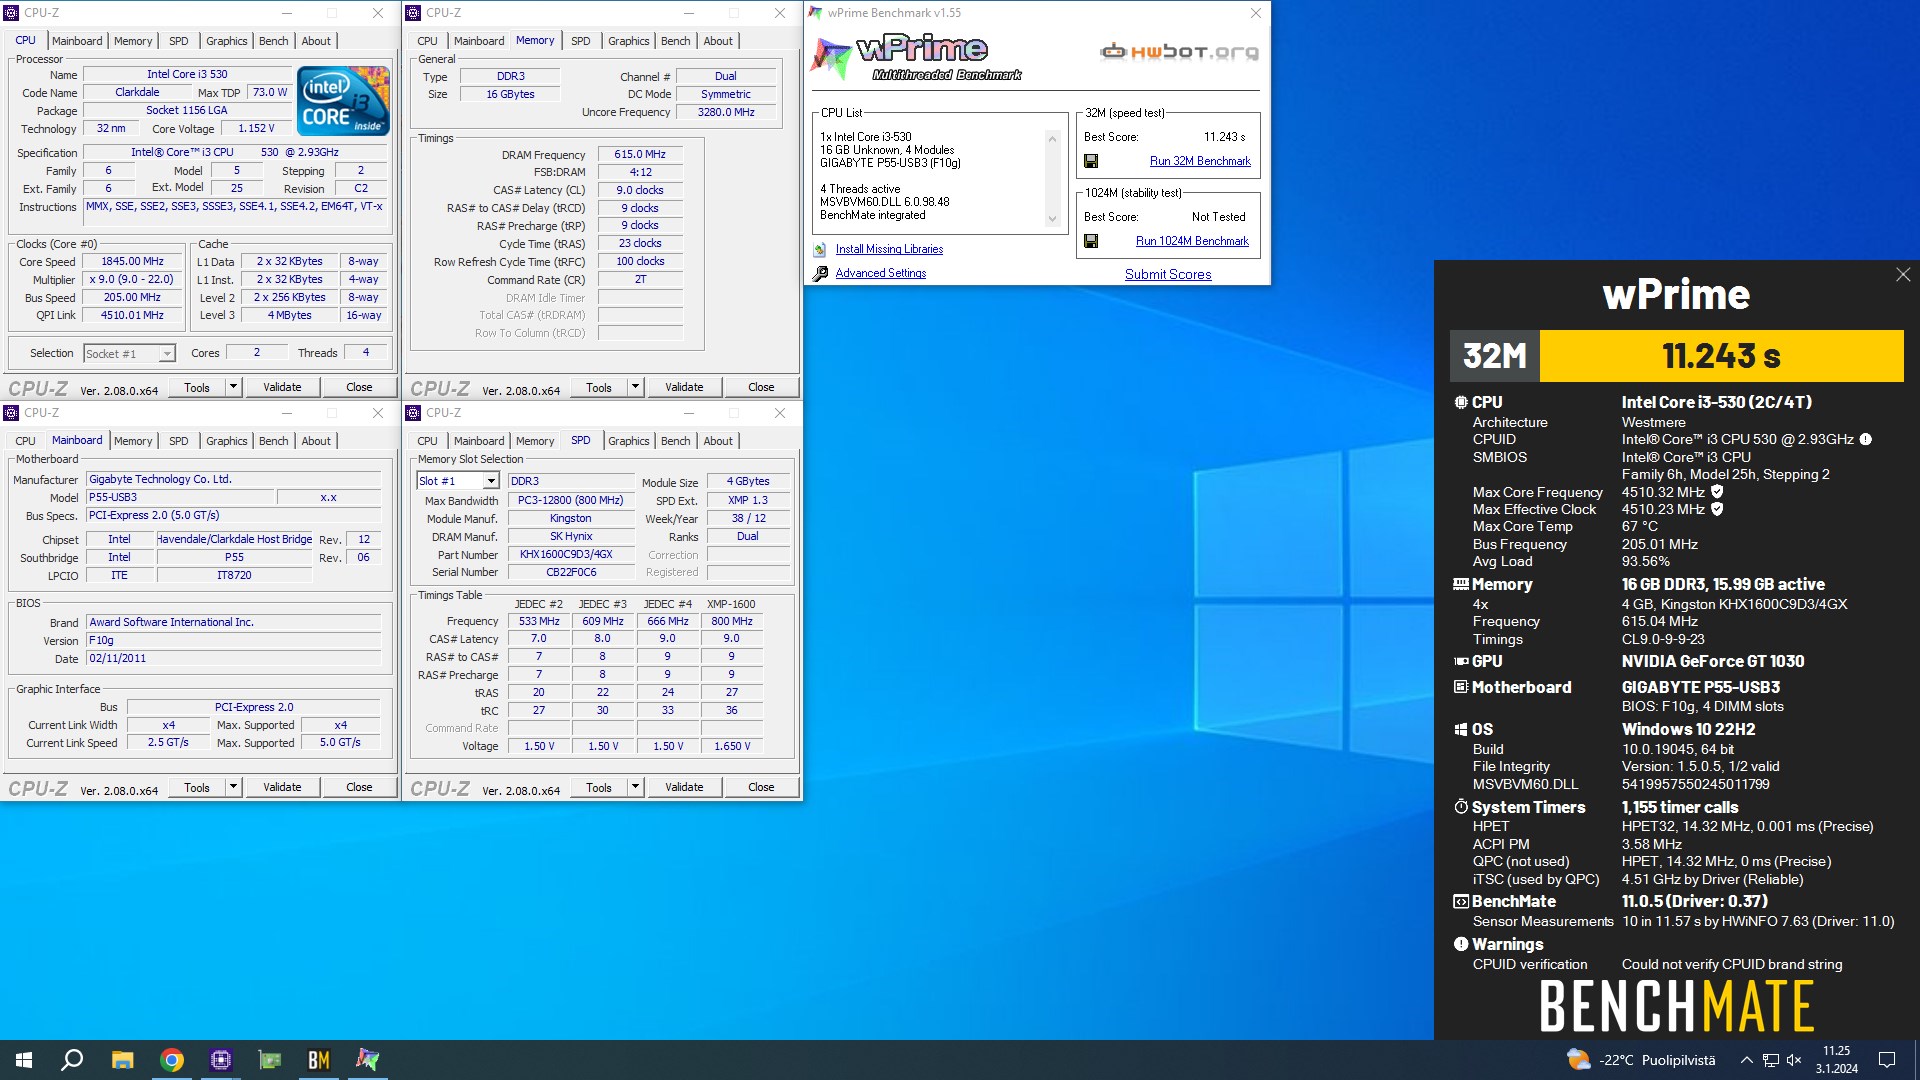Click the Could not verify CPUID brand string warning
Image resolution: width=1920 pixels, height=1080 pixels.
click(1732, 964)
